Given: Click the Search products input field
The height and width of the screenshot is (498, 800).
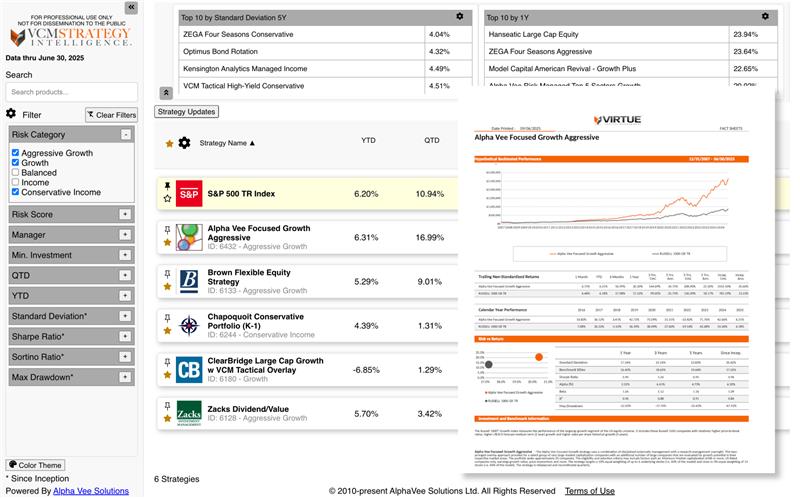Looking at the screenshot, I should (71, 92).
